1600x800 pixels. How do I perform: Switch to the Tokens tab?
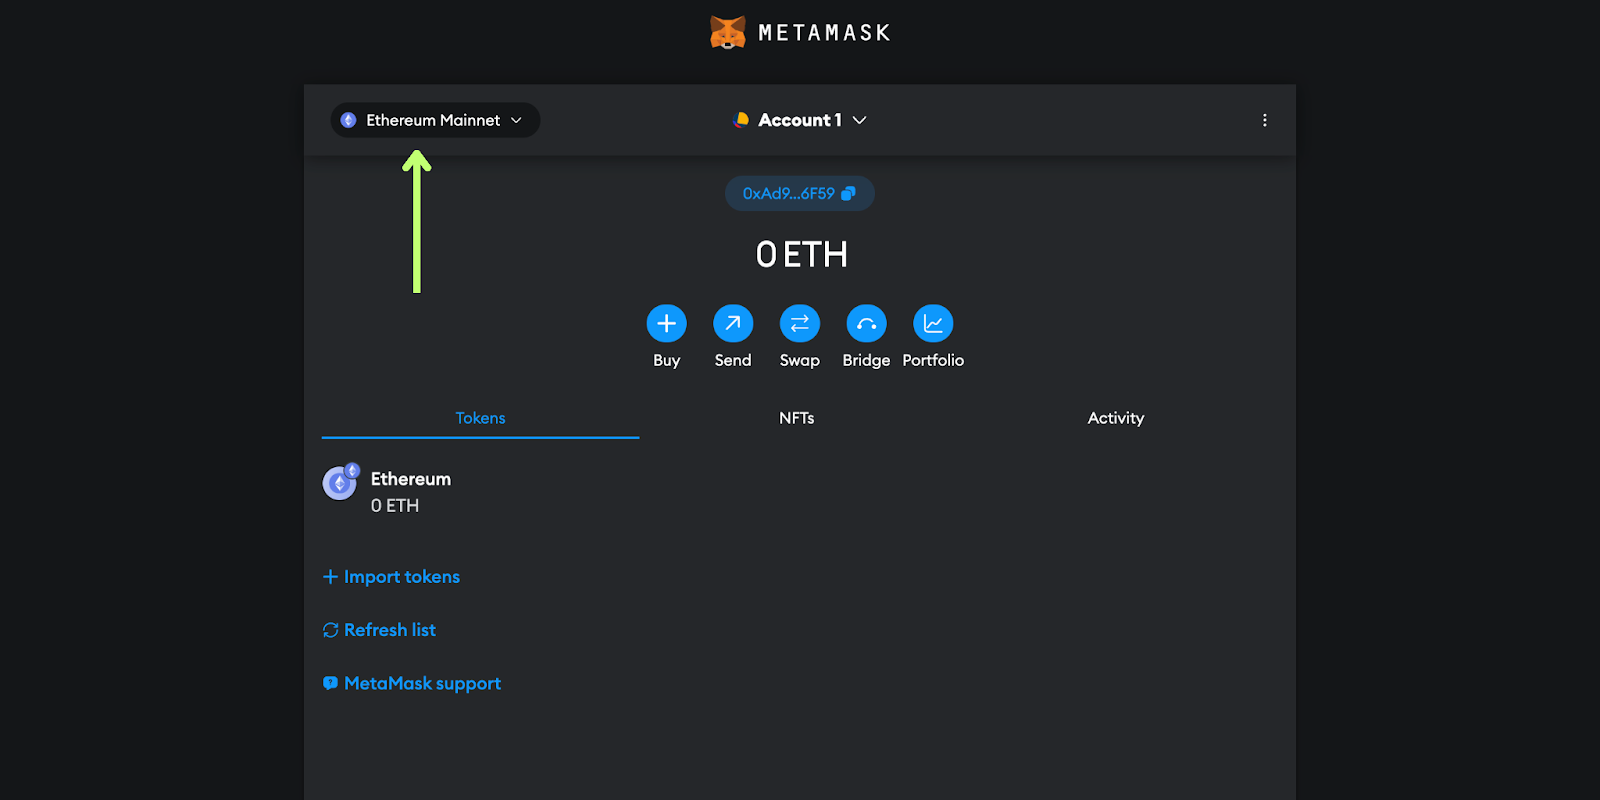tap(480, 418)
